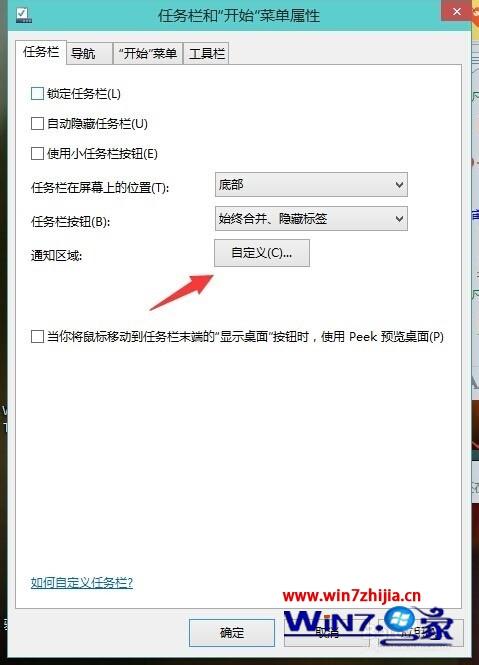Viewport: 479px width, 665px height.
Task: Click the dialog title 任务栏和"开始"菜单属性
Action: (x=239, y=16)
